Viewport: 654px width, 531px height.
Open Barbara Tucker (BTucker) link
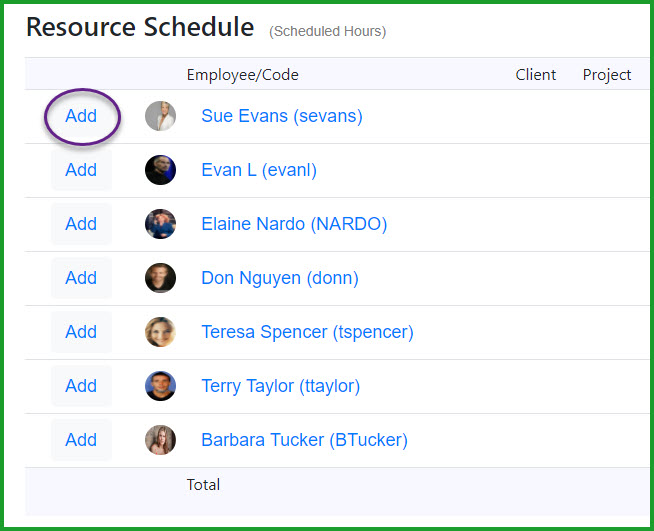coord(304,440)
